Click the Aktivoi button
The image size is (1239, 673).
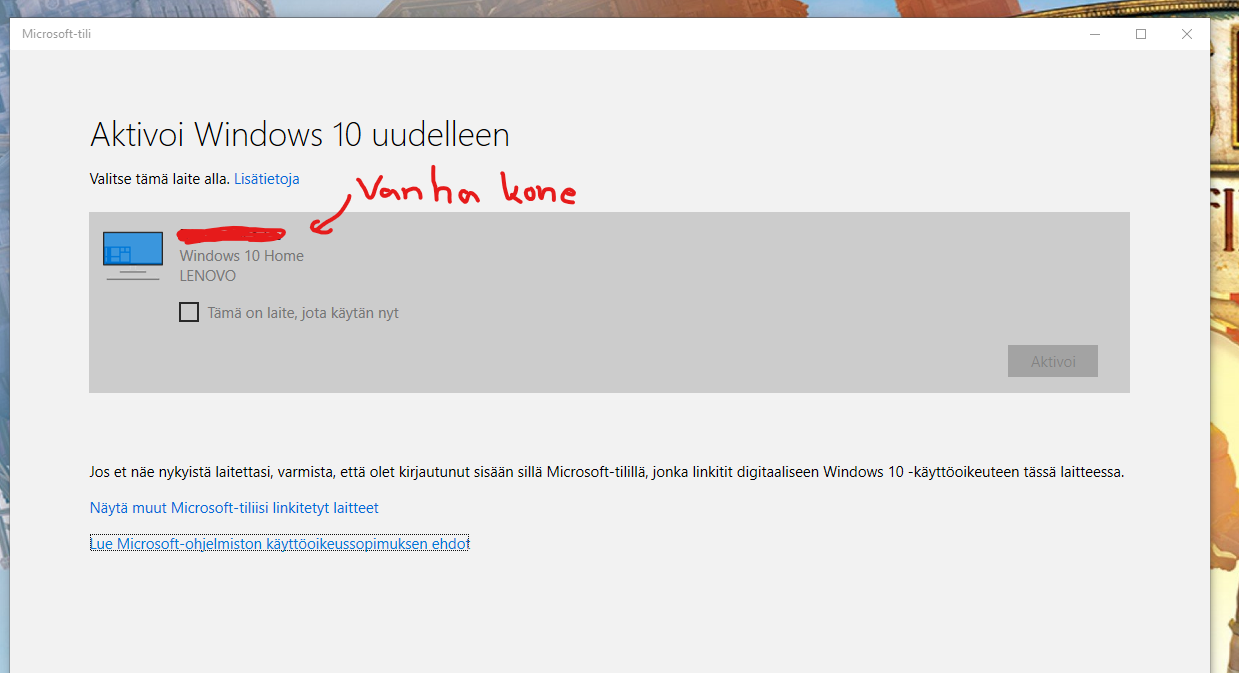click(1052, 361)
